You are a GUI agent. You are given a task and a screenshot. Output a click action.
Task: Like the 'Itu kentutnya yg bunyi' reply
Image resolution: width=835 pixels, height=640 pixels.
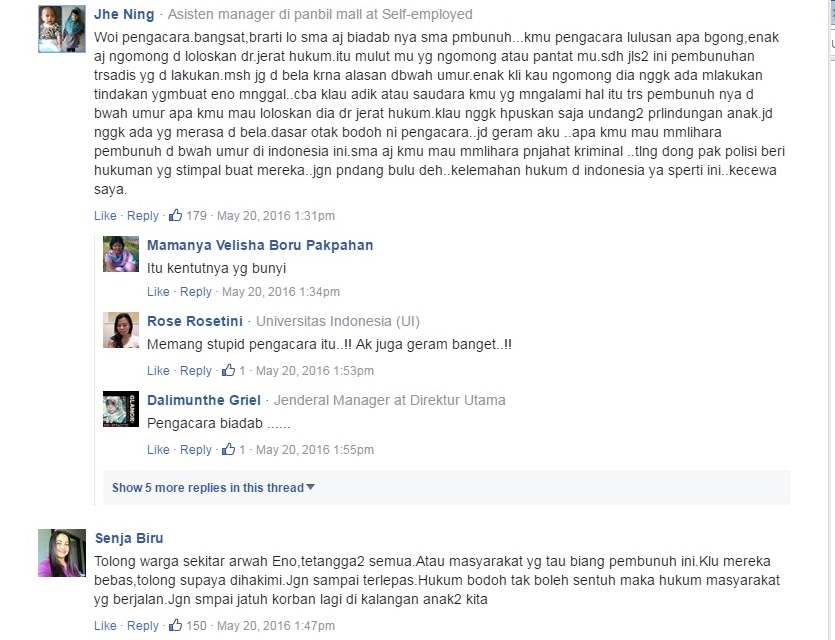(158, 292)
